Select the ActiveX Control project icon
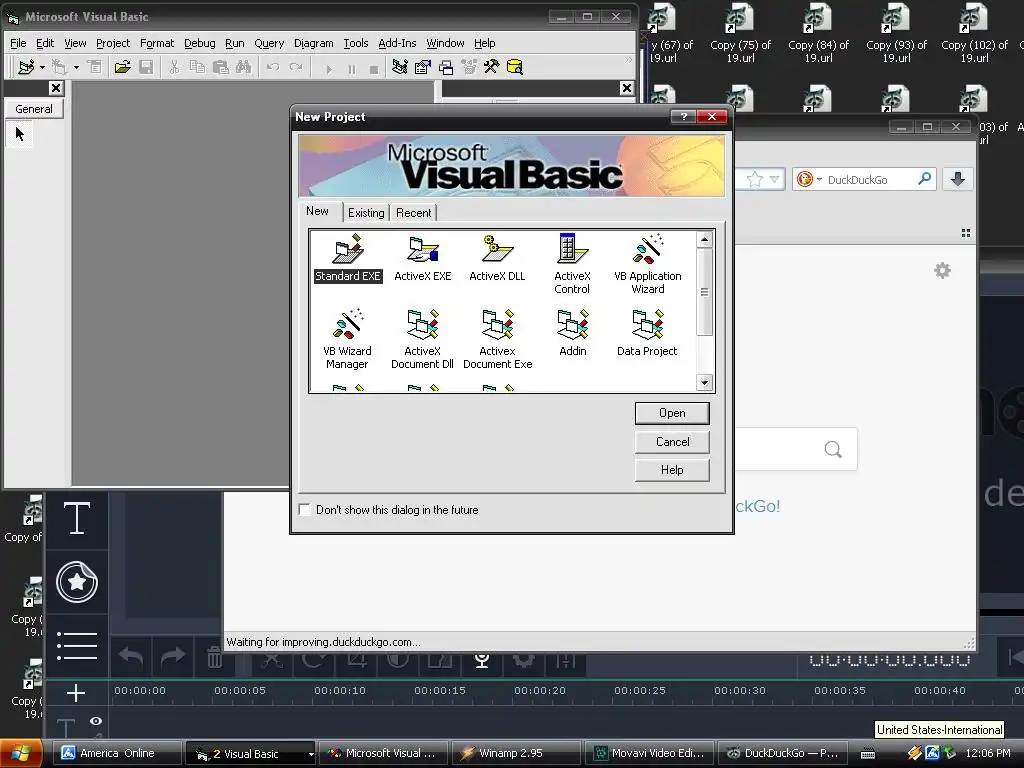1024x768 pixels. point(572,249)
